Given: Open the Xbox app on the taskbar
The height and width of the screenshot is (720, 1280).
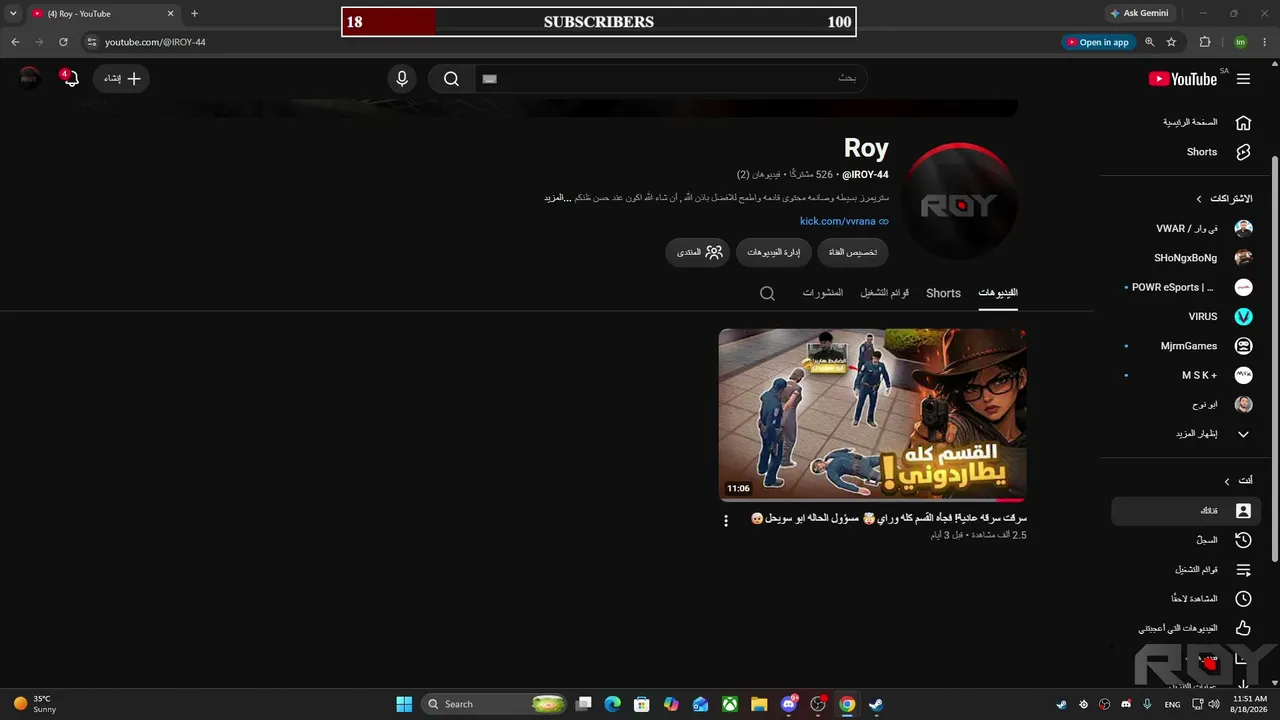Looking at the screenshot, I should point(730,704).
